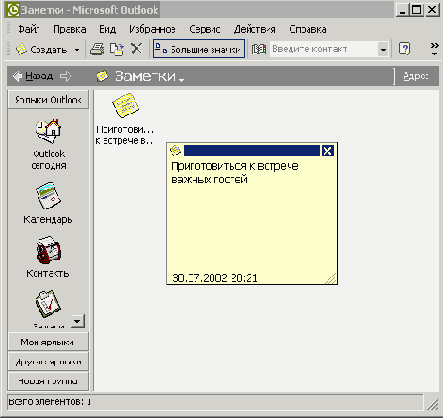Viewport: 443px width, 418px height.
Task: Expand the Create button dropdown arrow
Action: click(77, 50)
